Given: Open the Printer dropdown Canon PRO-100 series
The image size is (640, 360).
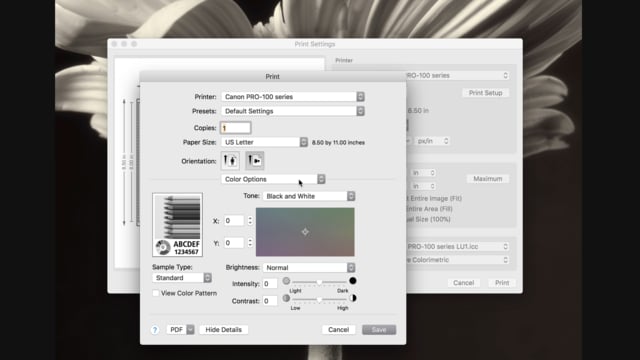Looking at the screenshot, I should point(293,97).
